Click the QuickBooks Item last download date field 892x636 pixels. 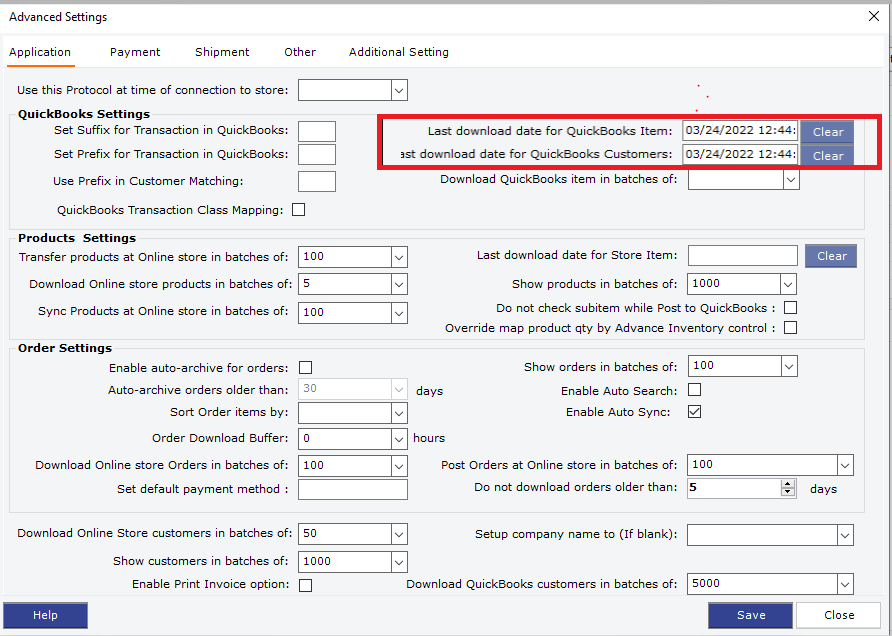coord(740,131)
